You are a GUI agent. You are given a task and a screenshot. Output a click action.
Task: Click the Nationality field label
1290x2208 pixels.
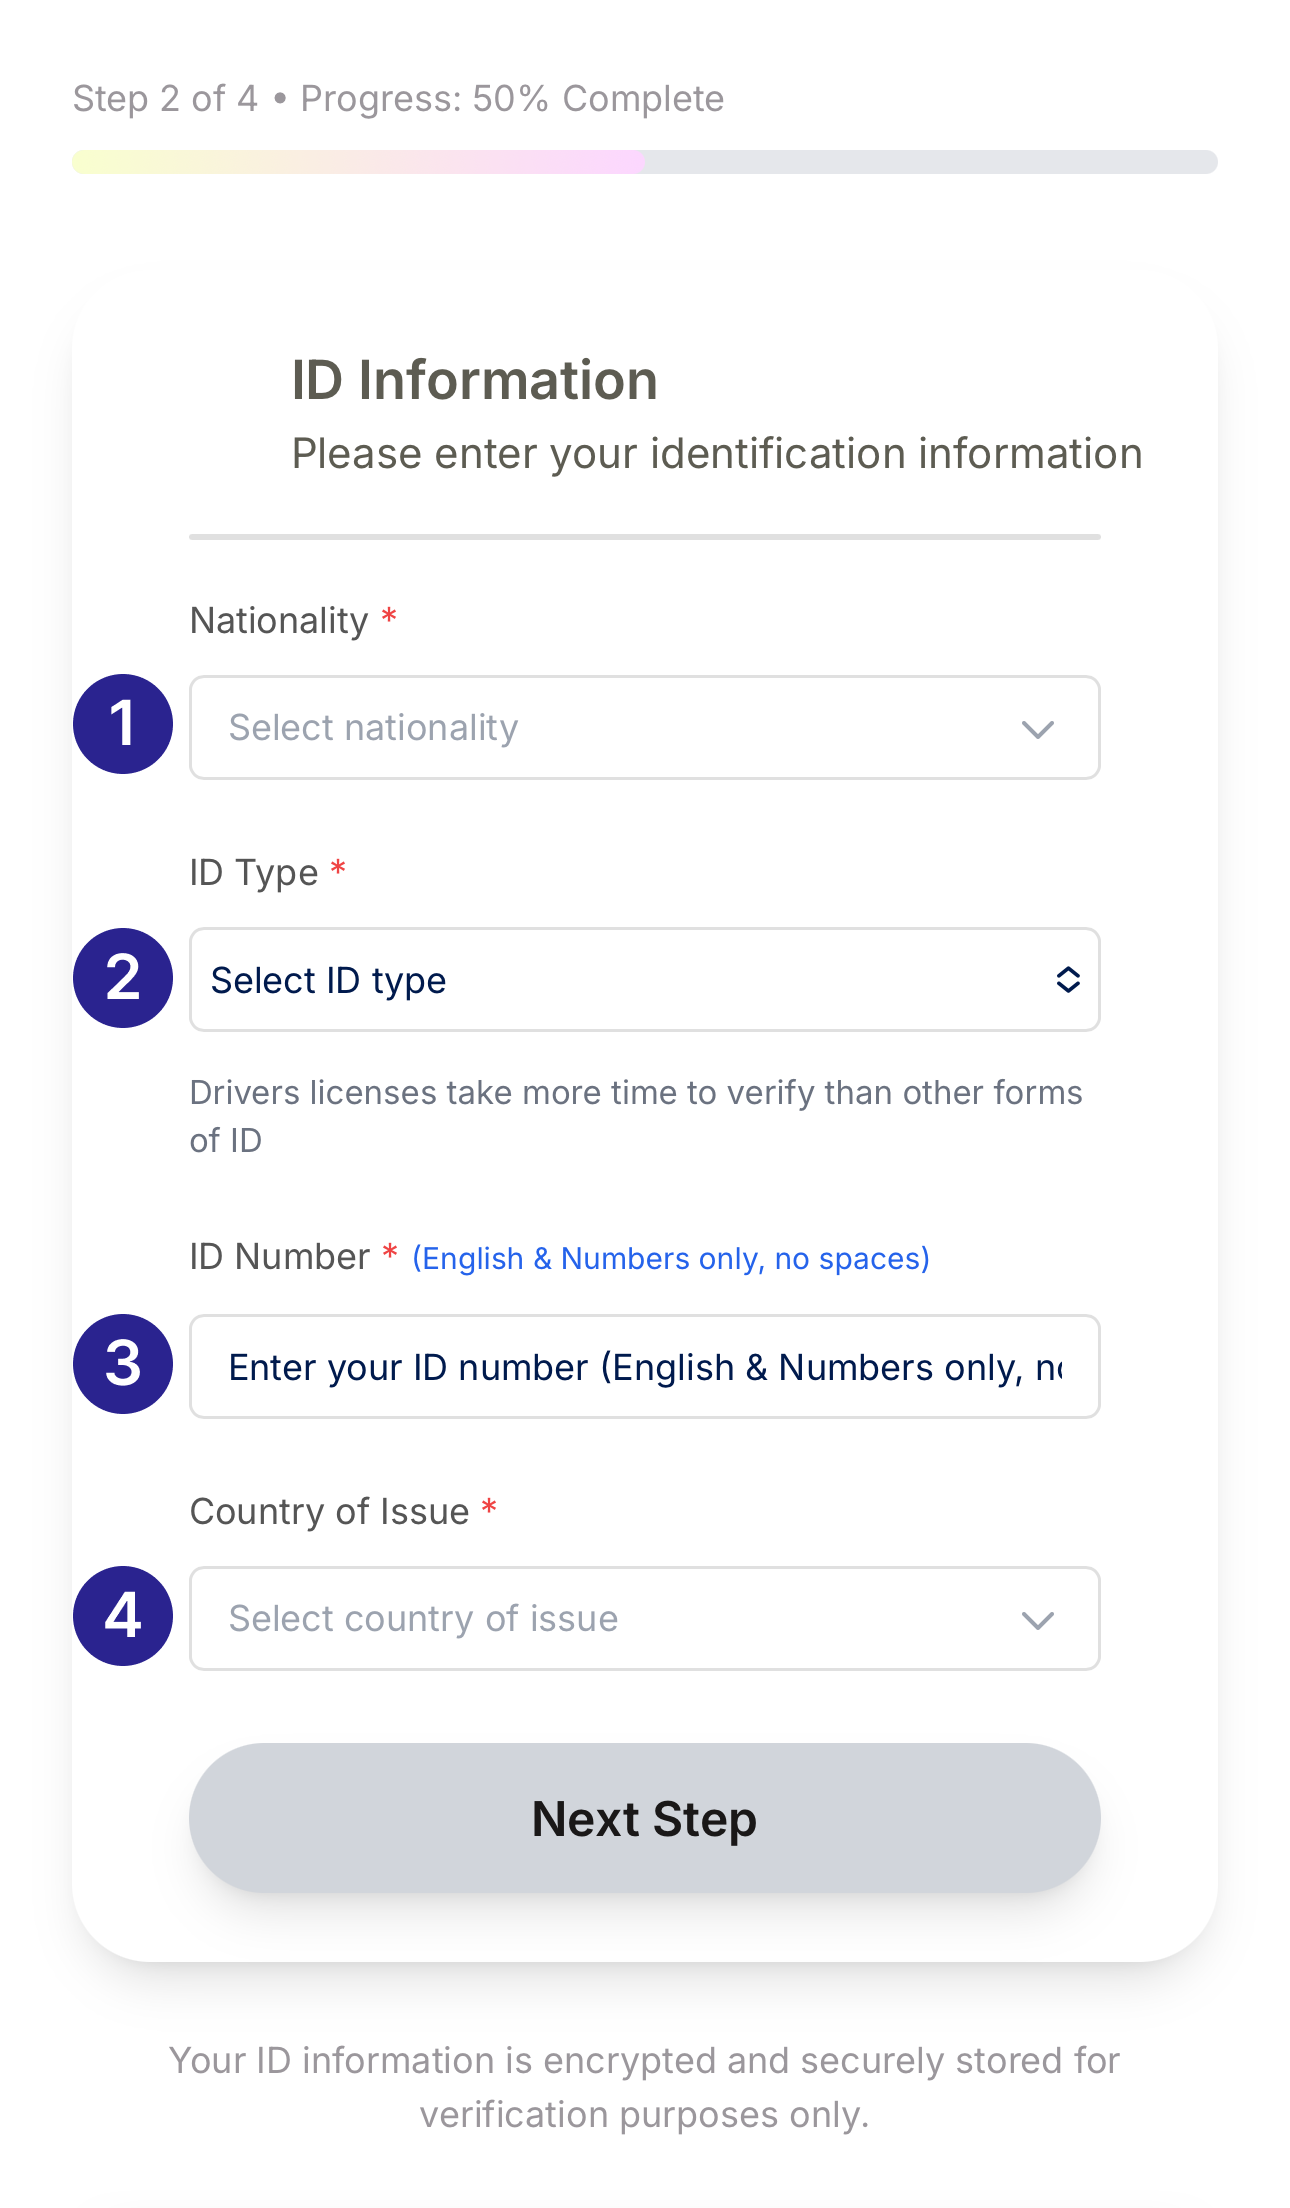tap(279, 621)
